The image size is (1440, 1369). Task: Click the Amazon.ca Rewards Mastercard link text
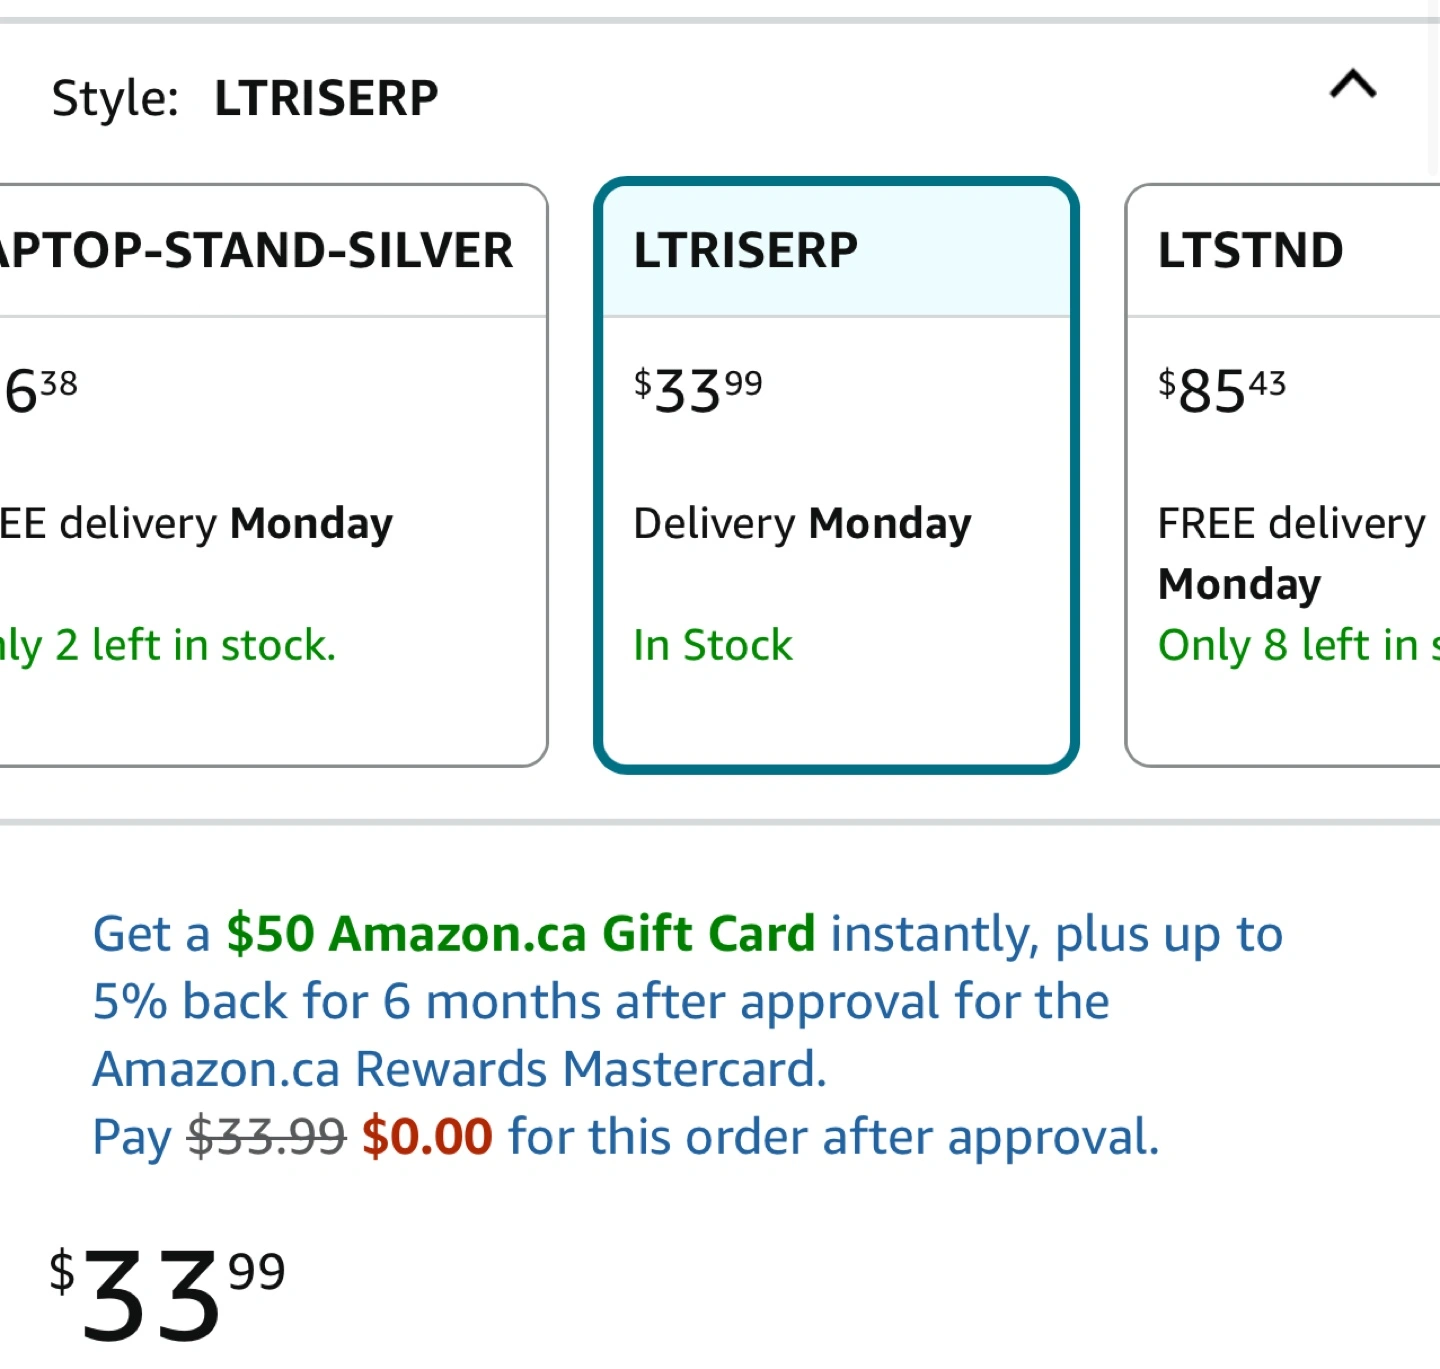pyautogui.click(x=460, y=1069)
